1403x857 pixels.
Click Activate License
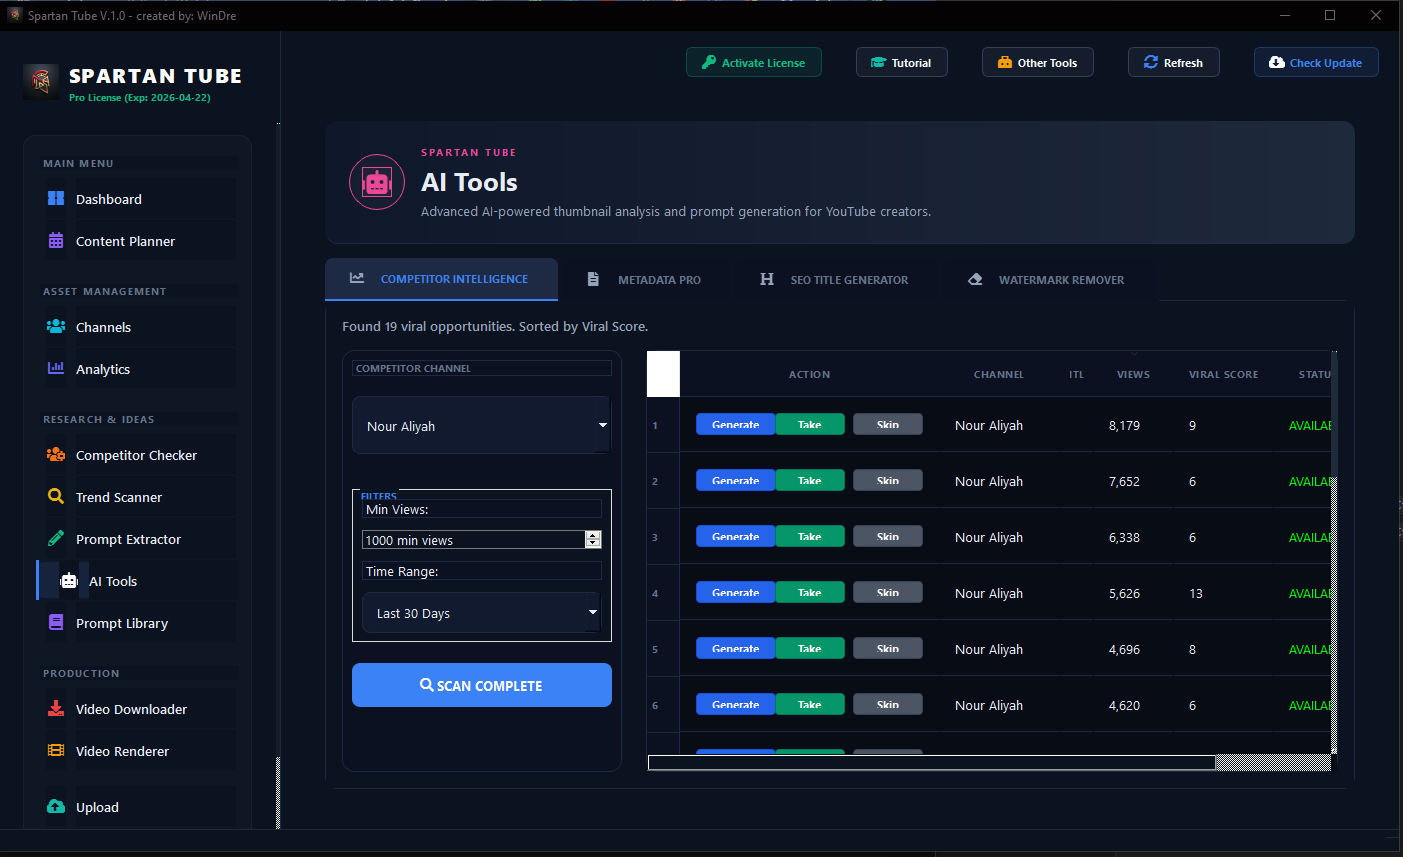(x=753, y=62)
